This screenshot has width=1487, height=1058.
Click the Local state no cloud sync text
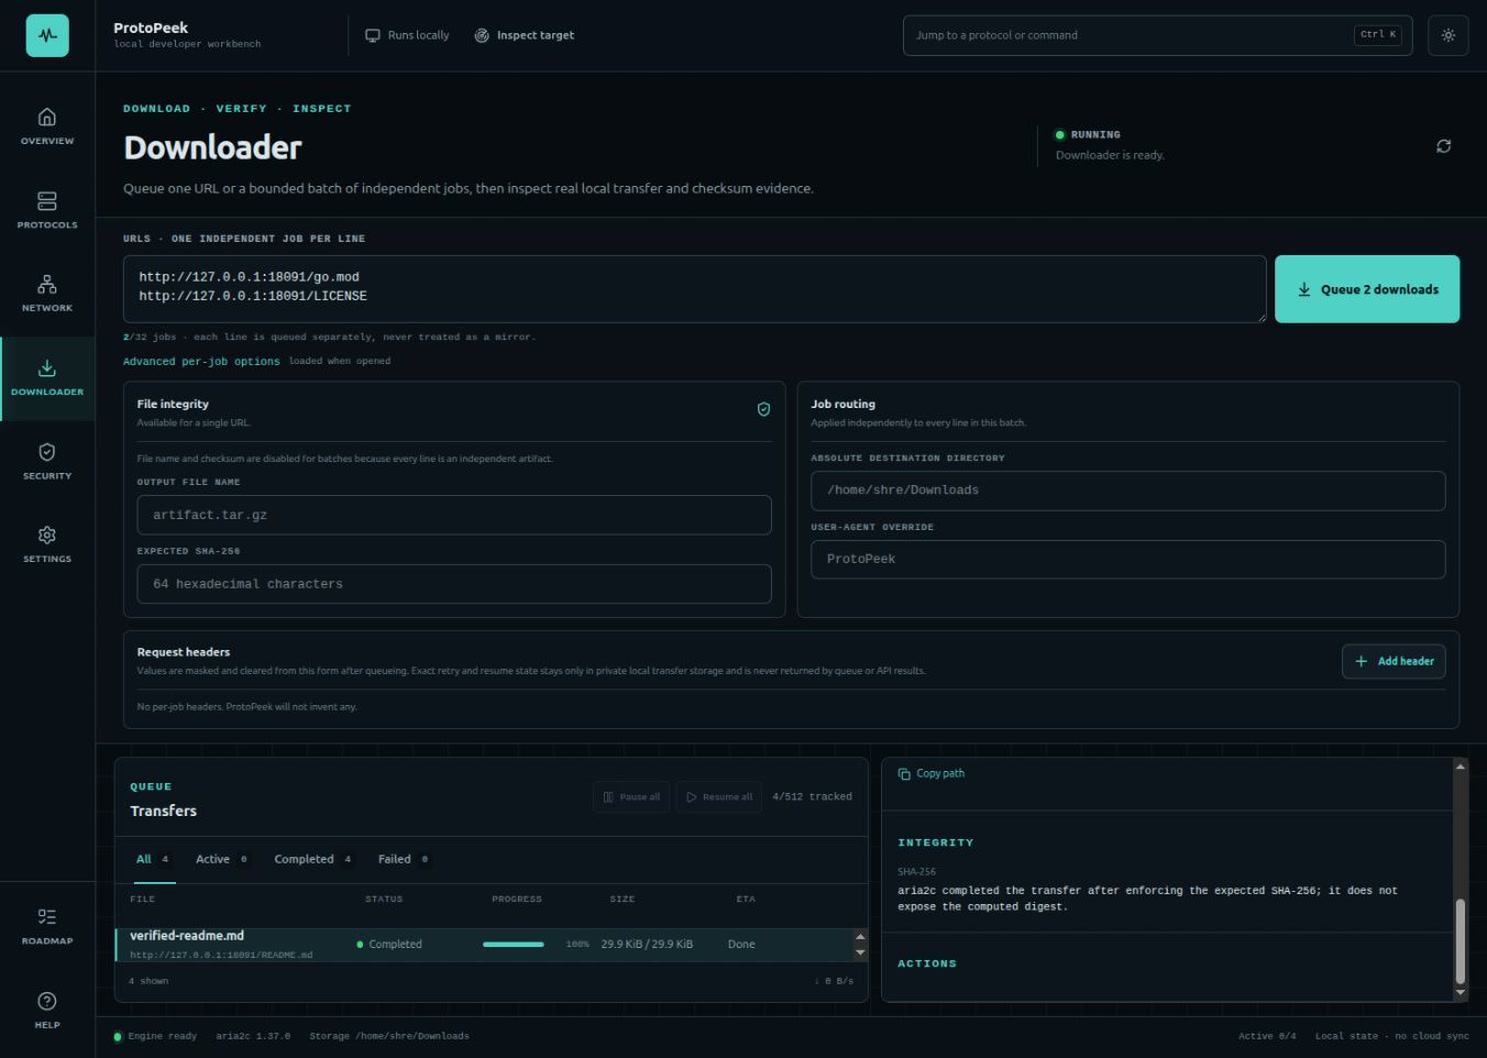click(x=1392, y=1036)
